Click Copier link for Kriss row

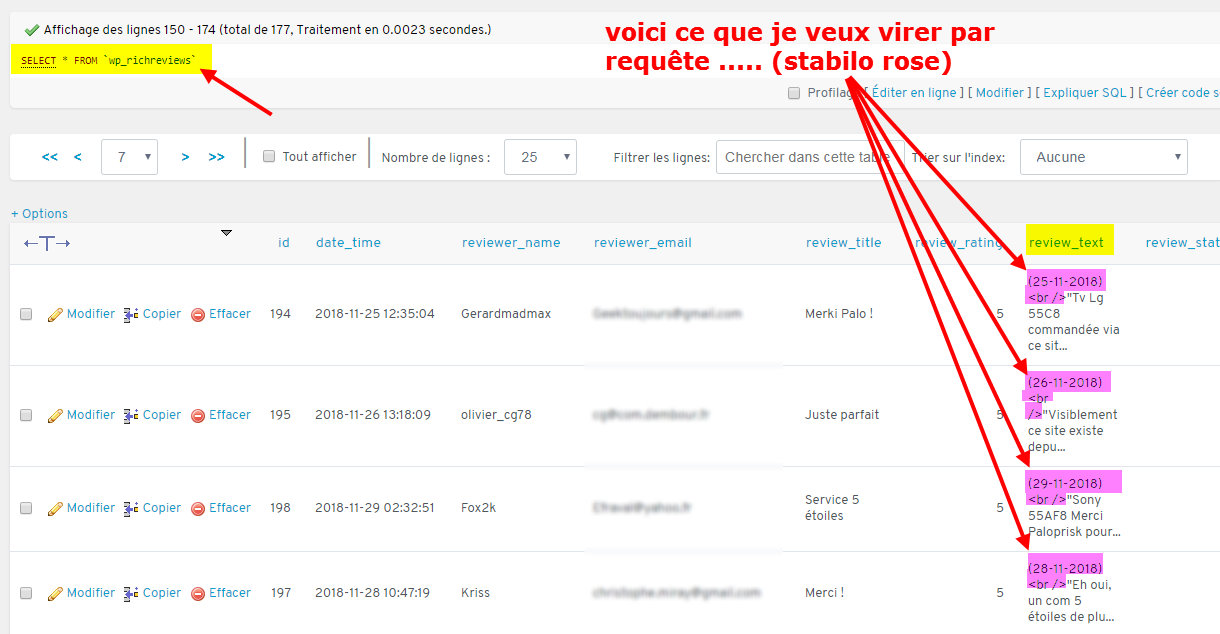coord(162,593)
